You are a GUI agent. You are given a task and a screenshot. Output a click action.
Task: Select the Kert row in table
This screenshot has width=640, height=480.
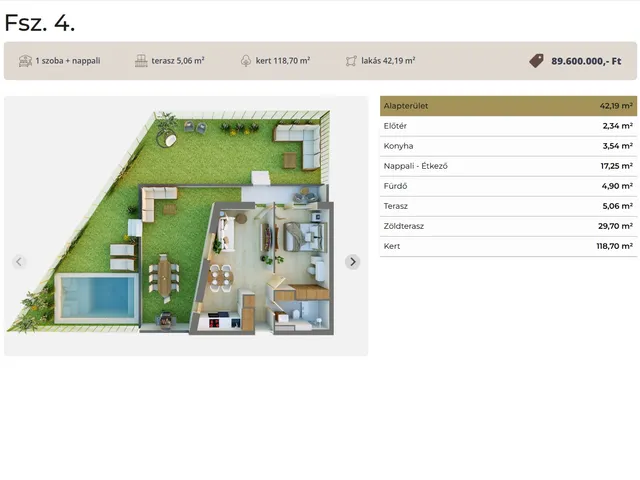pos(508,246)
